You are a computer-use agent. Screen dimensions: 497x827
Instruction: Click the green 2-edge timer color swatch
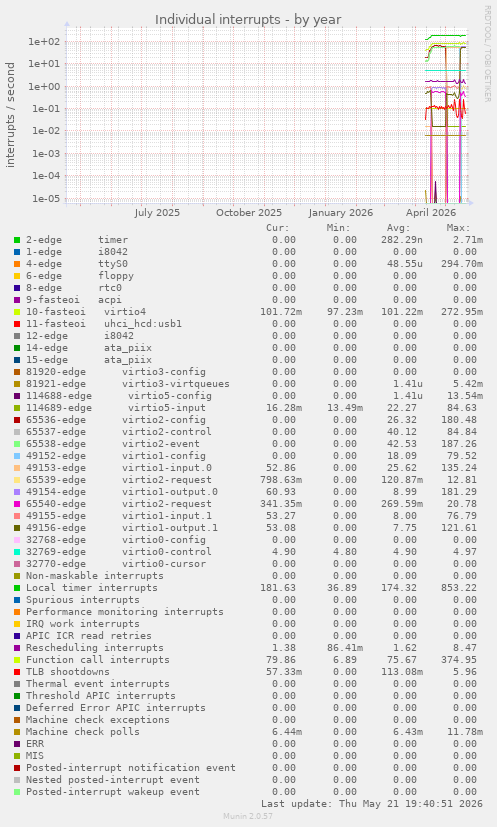tap(17, 240)
